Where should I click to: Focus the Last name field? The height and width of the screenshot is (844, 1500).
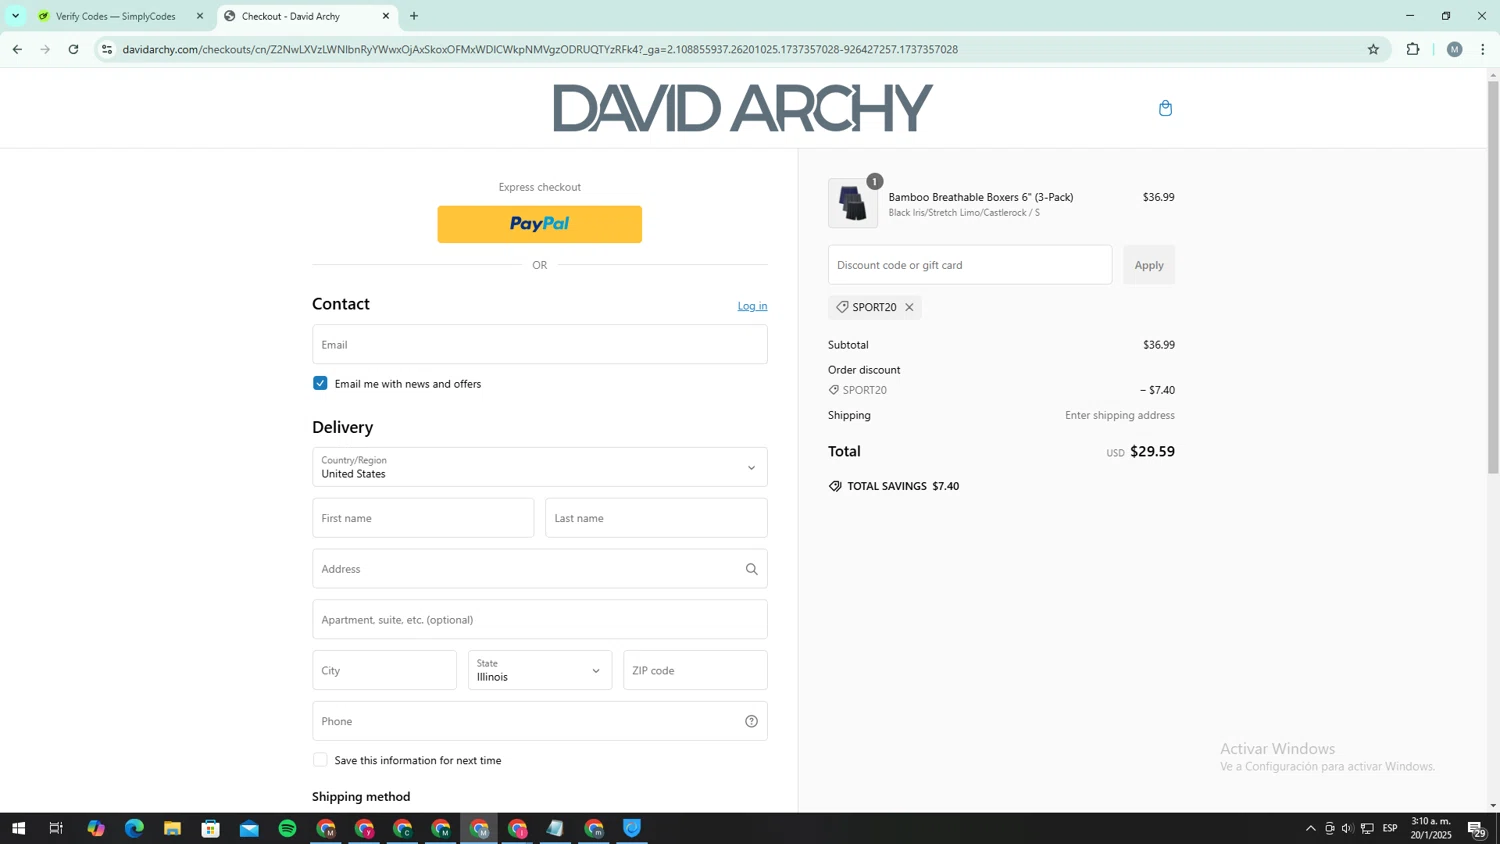(656, 518)
